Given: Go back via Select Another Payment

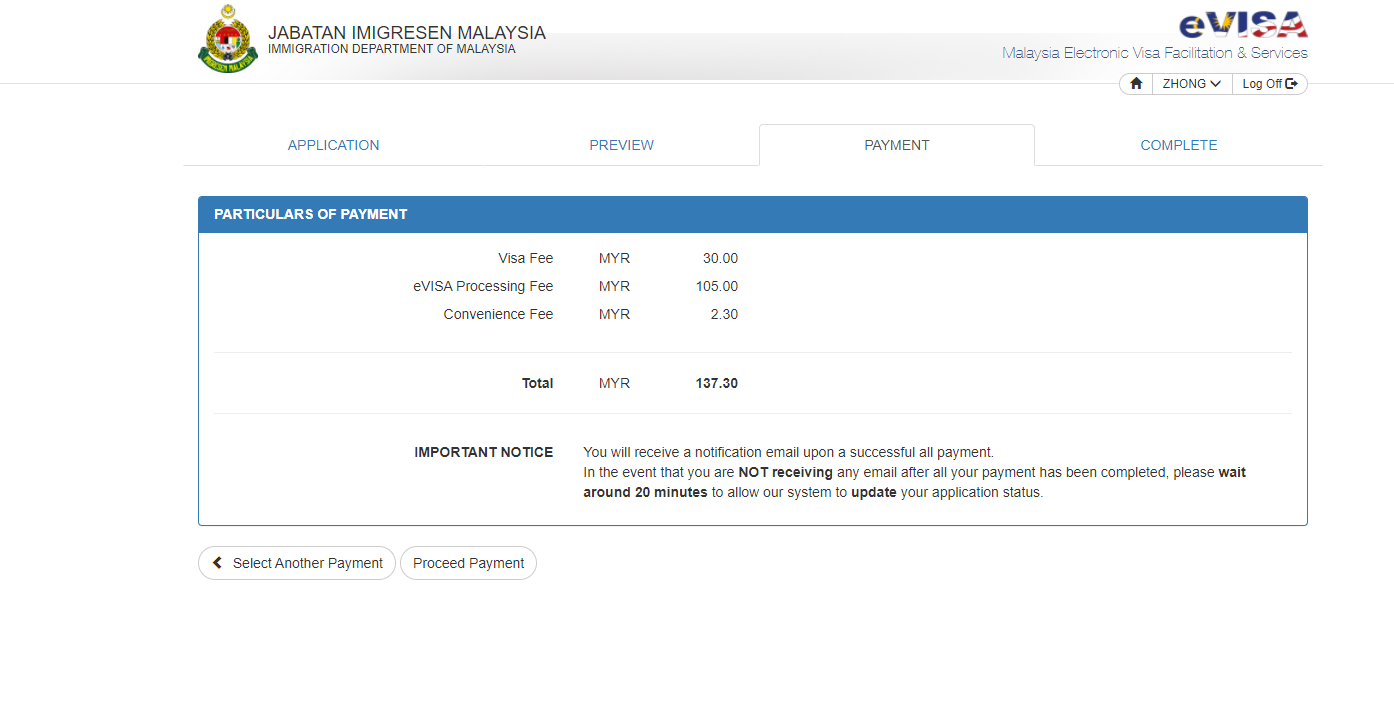Looking at the screenshot, I should pyautogui.click(x=297, y=563).
